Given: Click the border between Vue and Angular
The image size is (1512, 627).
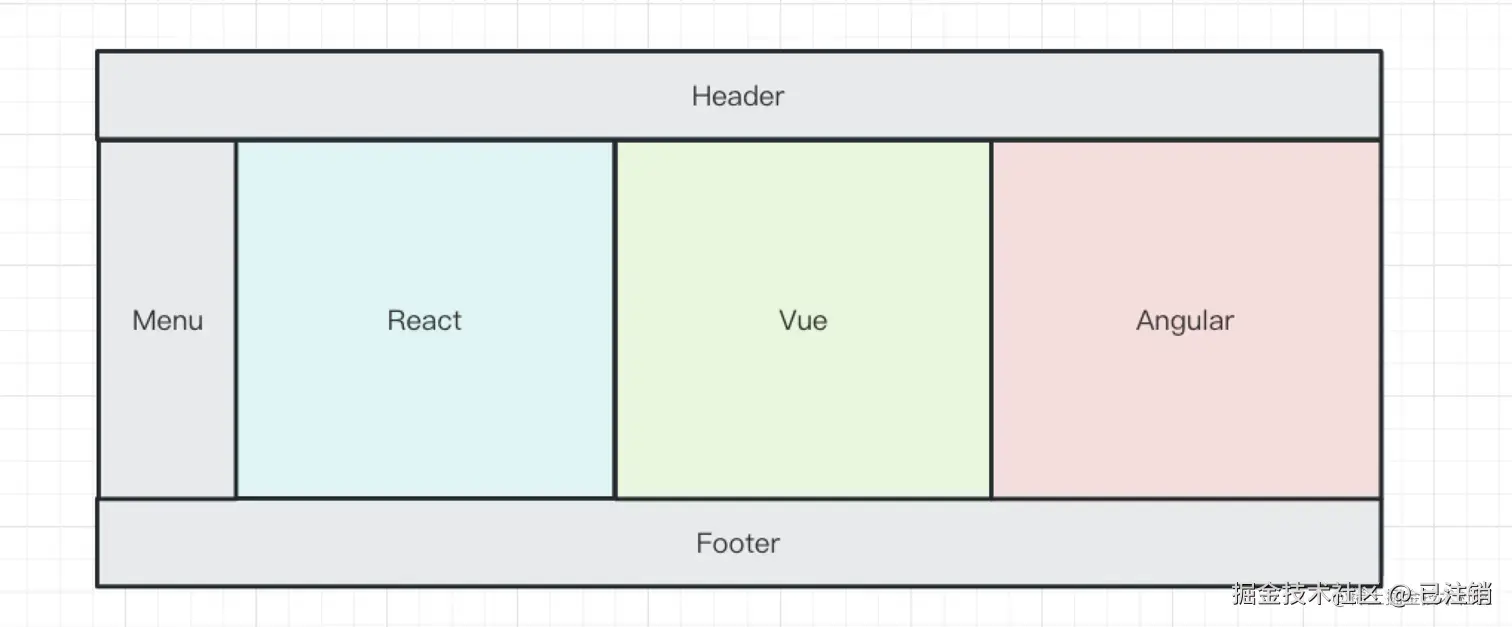Looking at the screenshot, I should (x=992, y=319).
